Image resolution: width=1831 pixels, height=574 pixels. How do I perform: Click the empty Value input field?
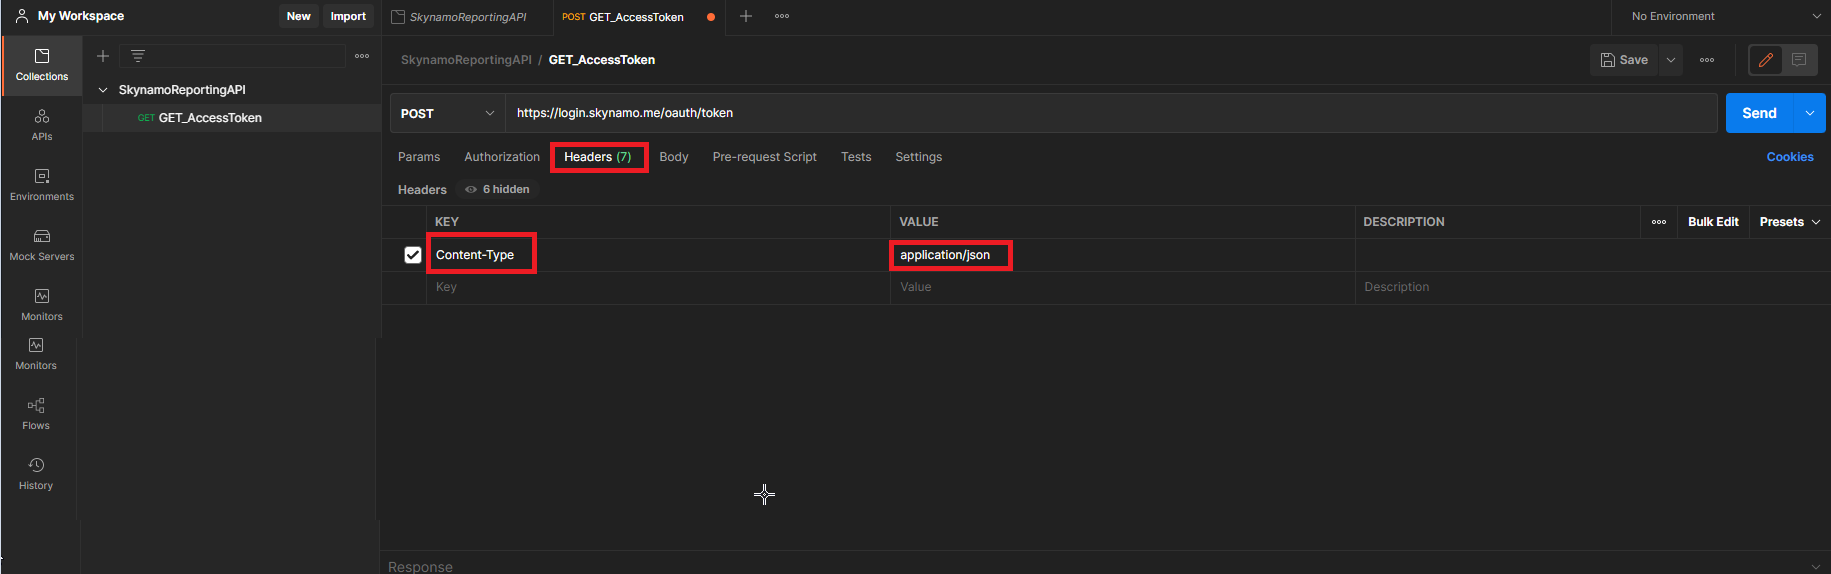[x=1122, y=287]
